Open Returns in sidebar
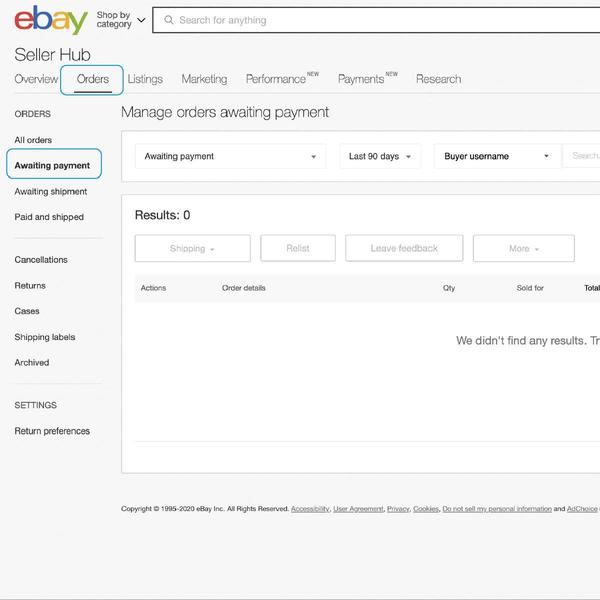This screenshot has width=600, height=600. [x=30, y=285]
